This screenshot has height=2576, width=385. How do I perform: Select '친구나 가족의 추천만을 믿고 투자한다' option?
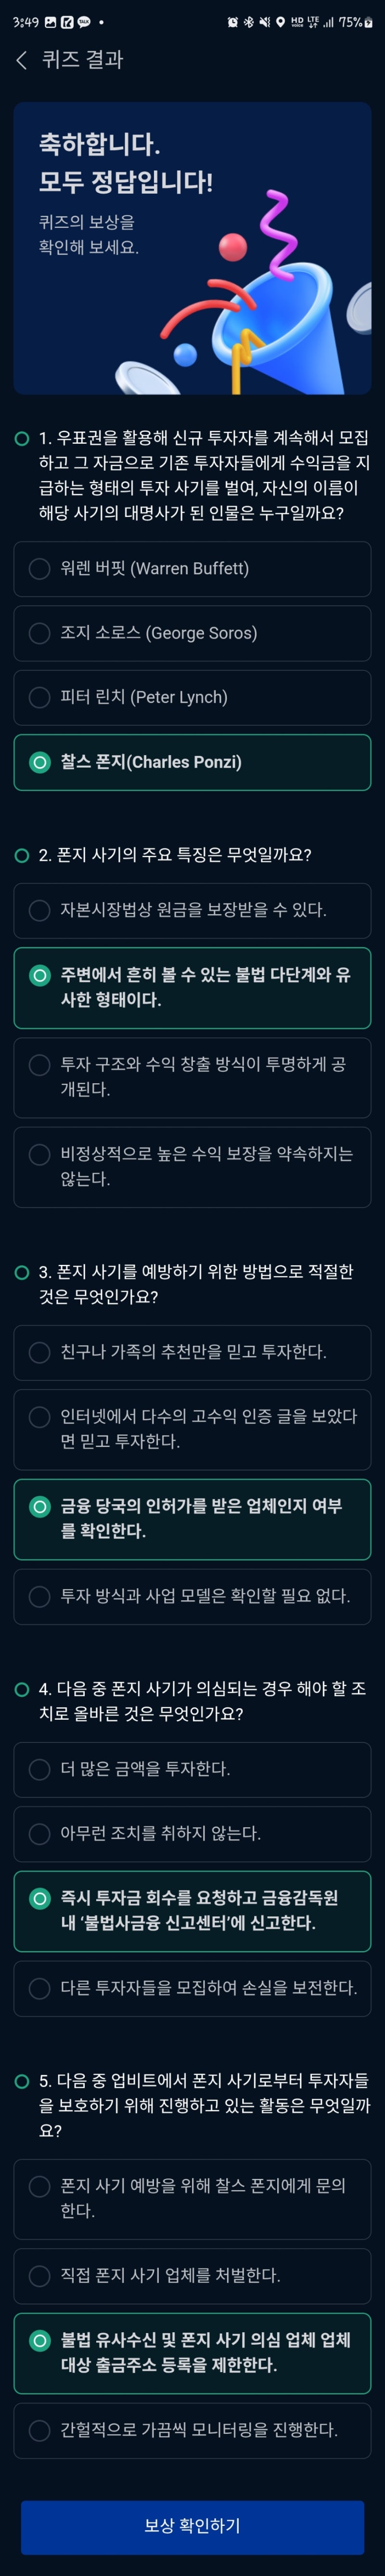coord(192,1352)
